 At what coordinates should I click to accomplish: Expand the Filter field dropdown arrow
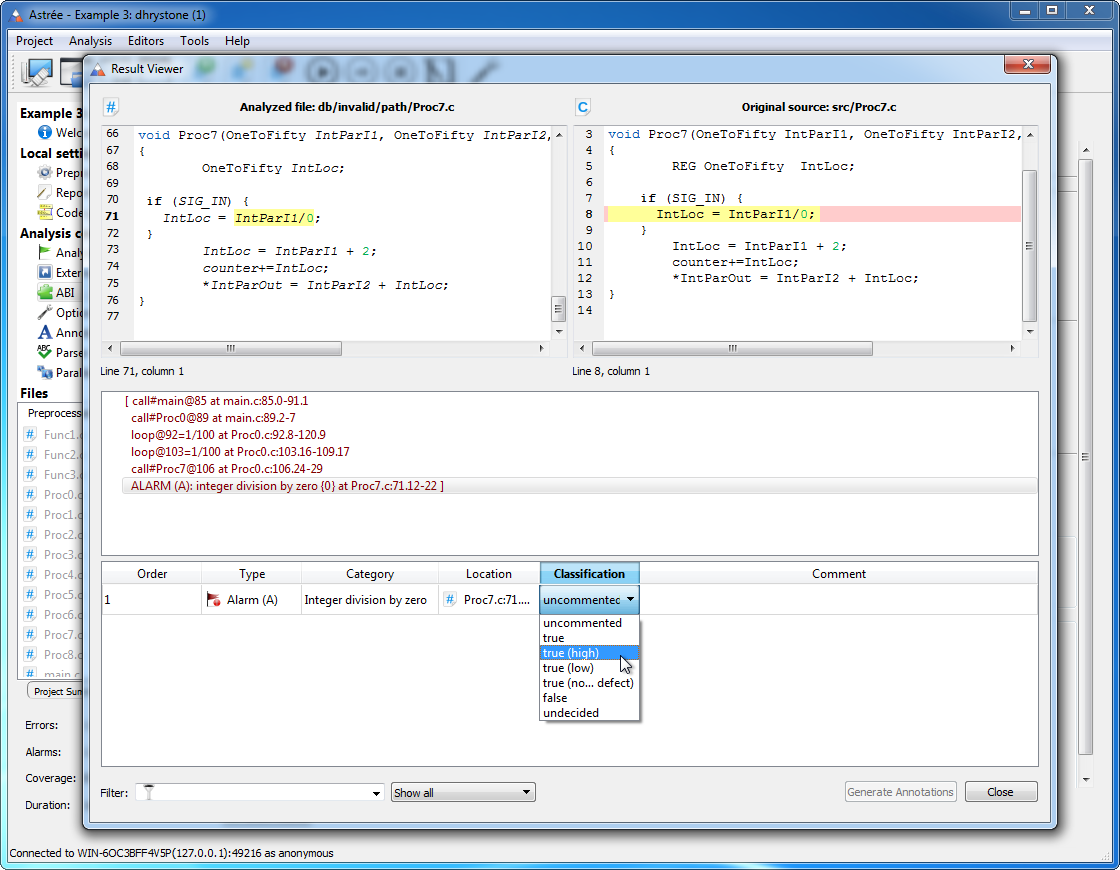click(x=376, y=793)
